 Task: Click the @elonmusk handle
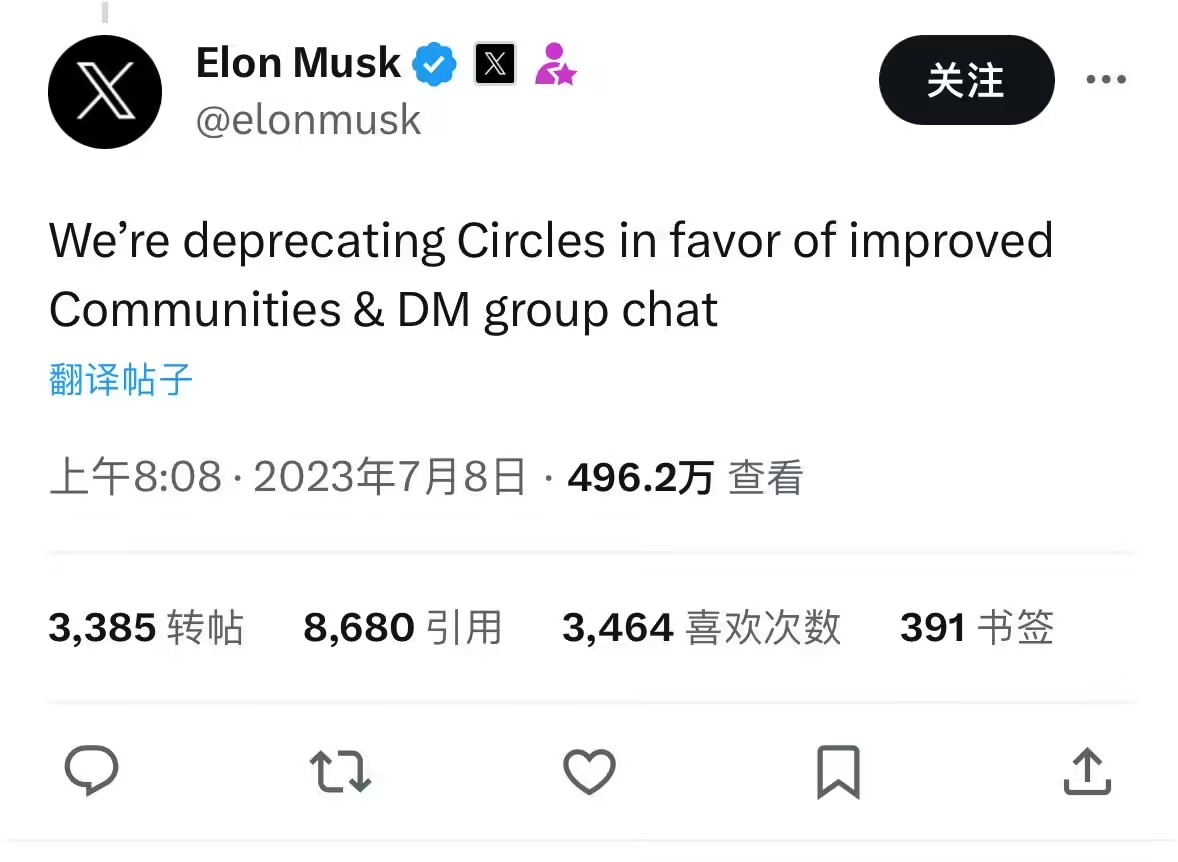click(309, 120)
